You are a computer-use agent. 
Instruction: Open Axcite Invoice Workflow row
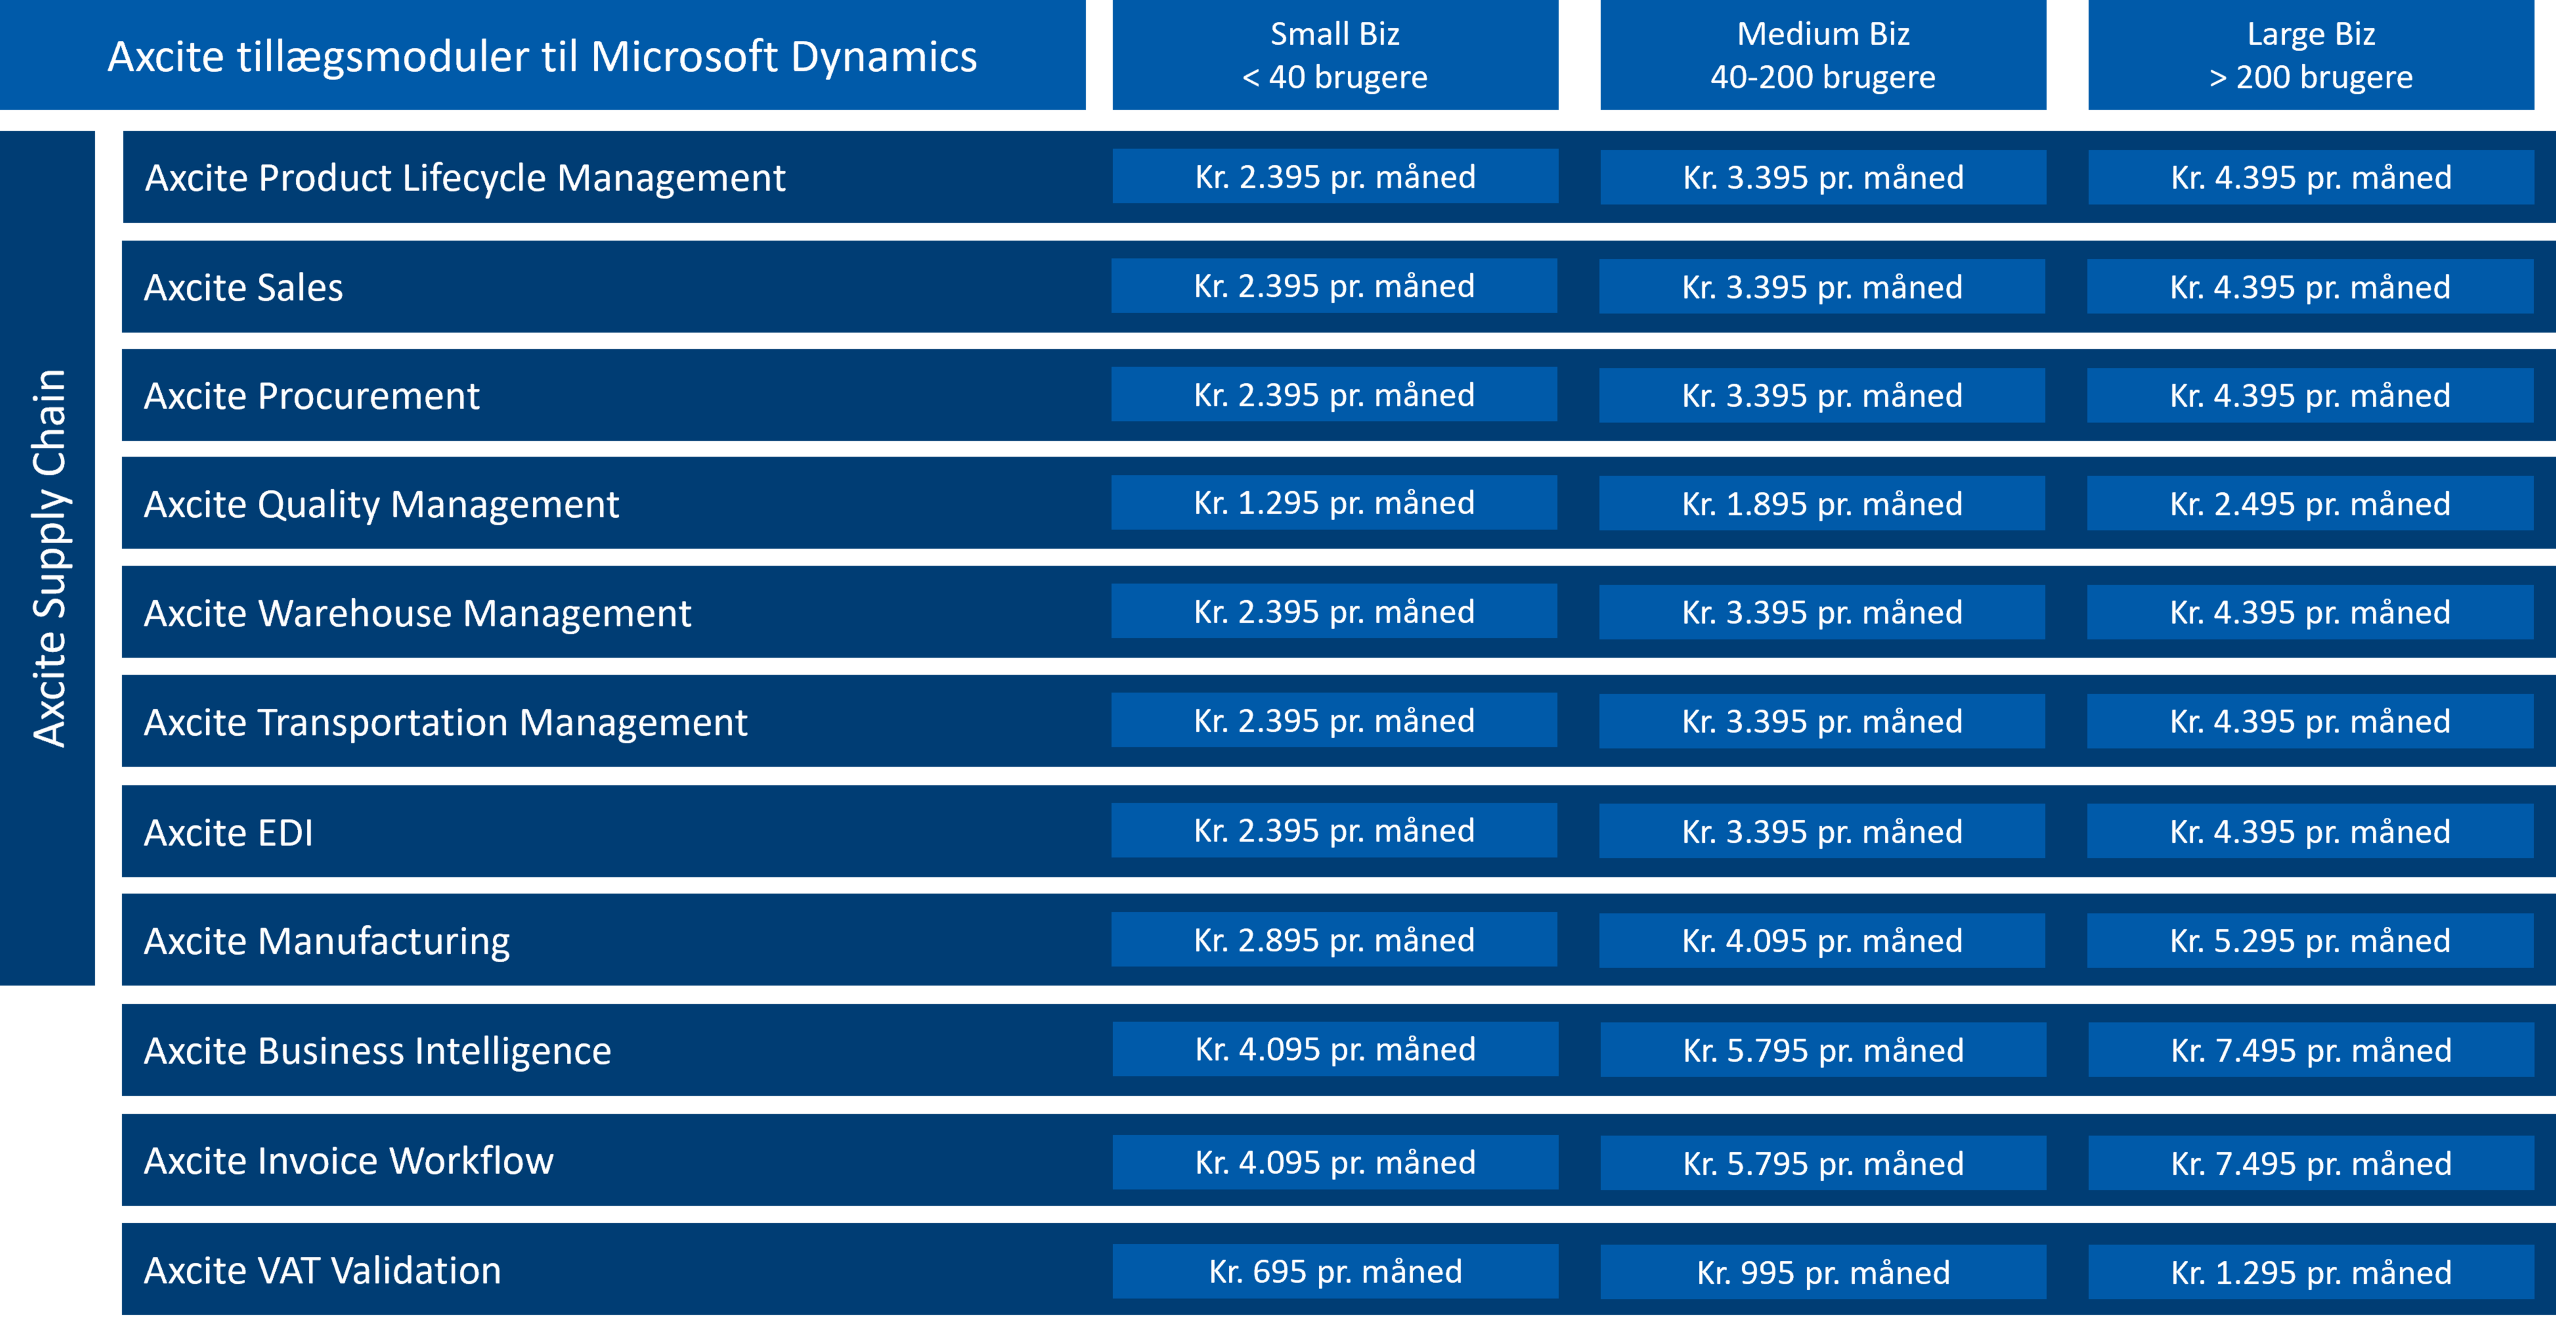(x=348, y=1161)
